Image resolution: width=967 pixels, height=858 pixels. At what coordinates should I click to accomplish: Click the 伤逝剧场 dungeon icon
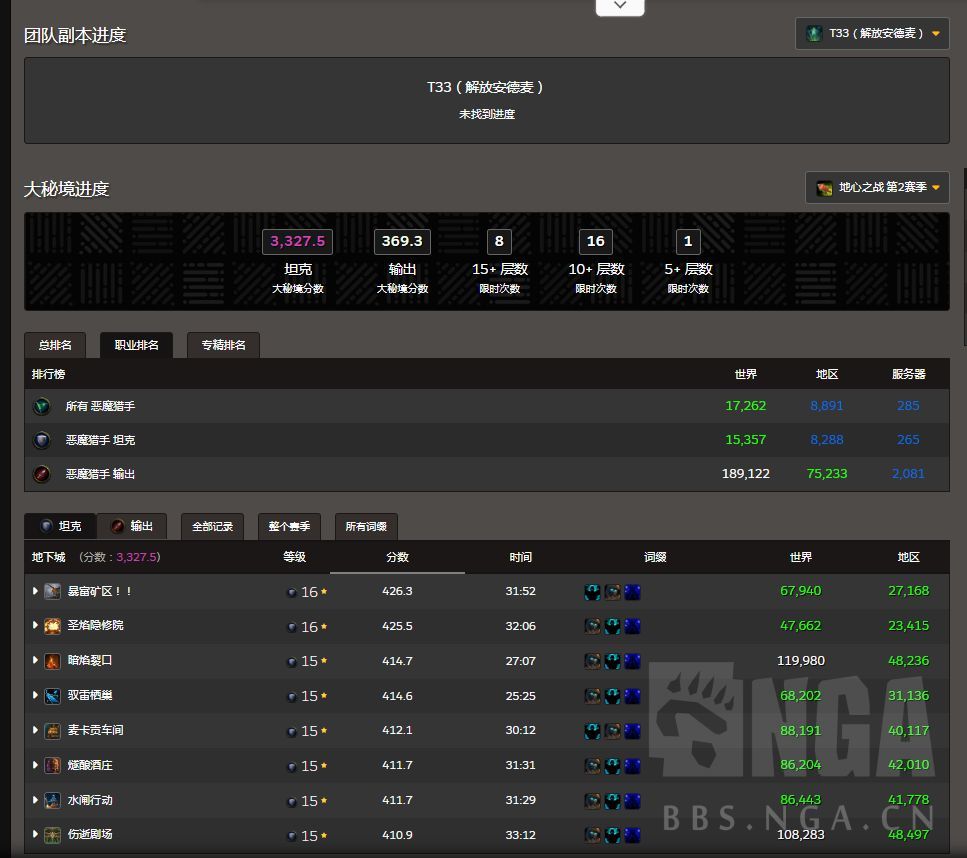[53, 835]
